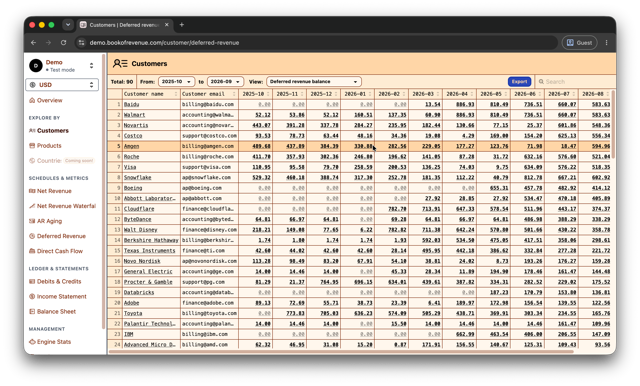The image size is (640, 386).
Task: Open the USD currency selector
Action: coord(62,85)
